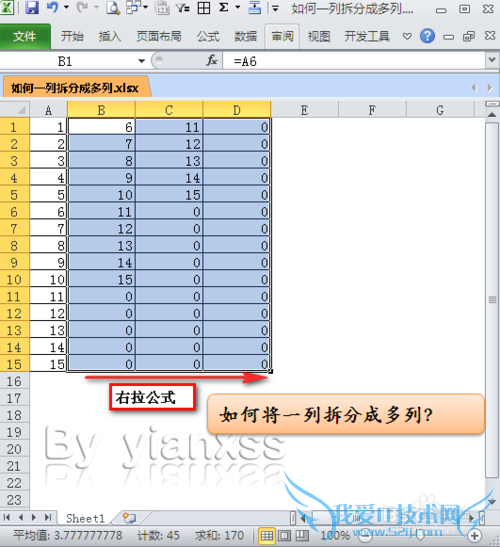500x547 pixels.
Task: Switch to the 插入 ribbon tab
Action: click(109, 36)
